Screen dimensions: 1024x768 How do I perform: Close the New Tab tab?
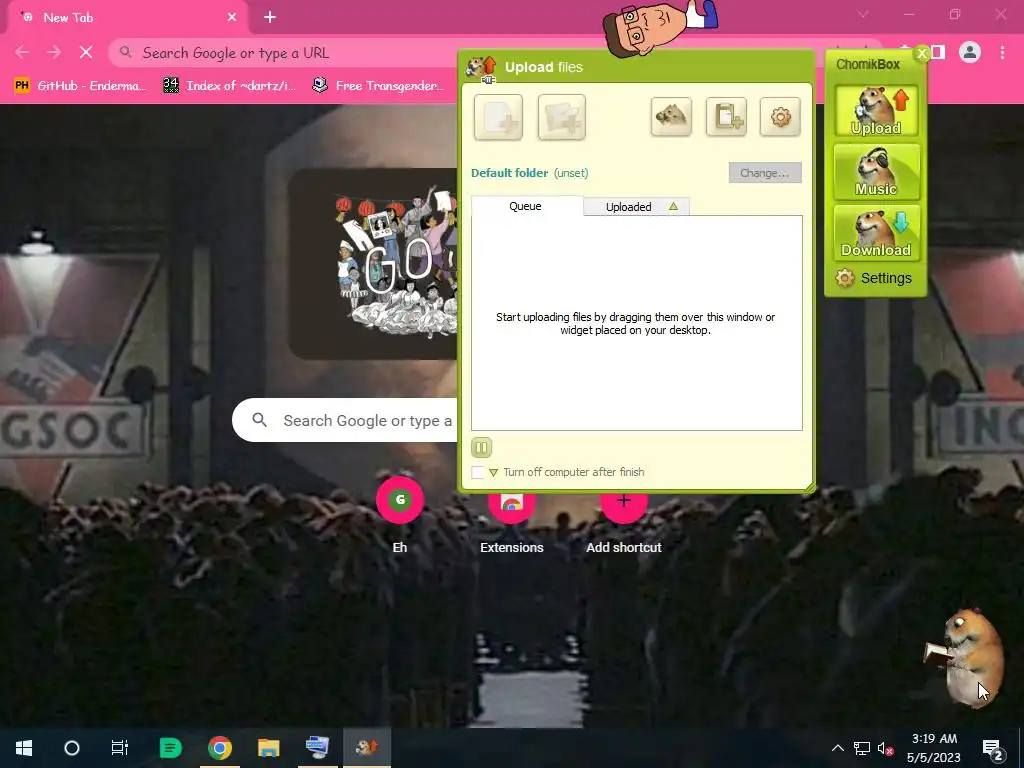coord(232,18)
